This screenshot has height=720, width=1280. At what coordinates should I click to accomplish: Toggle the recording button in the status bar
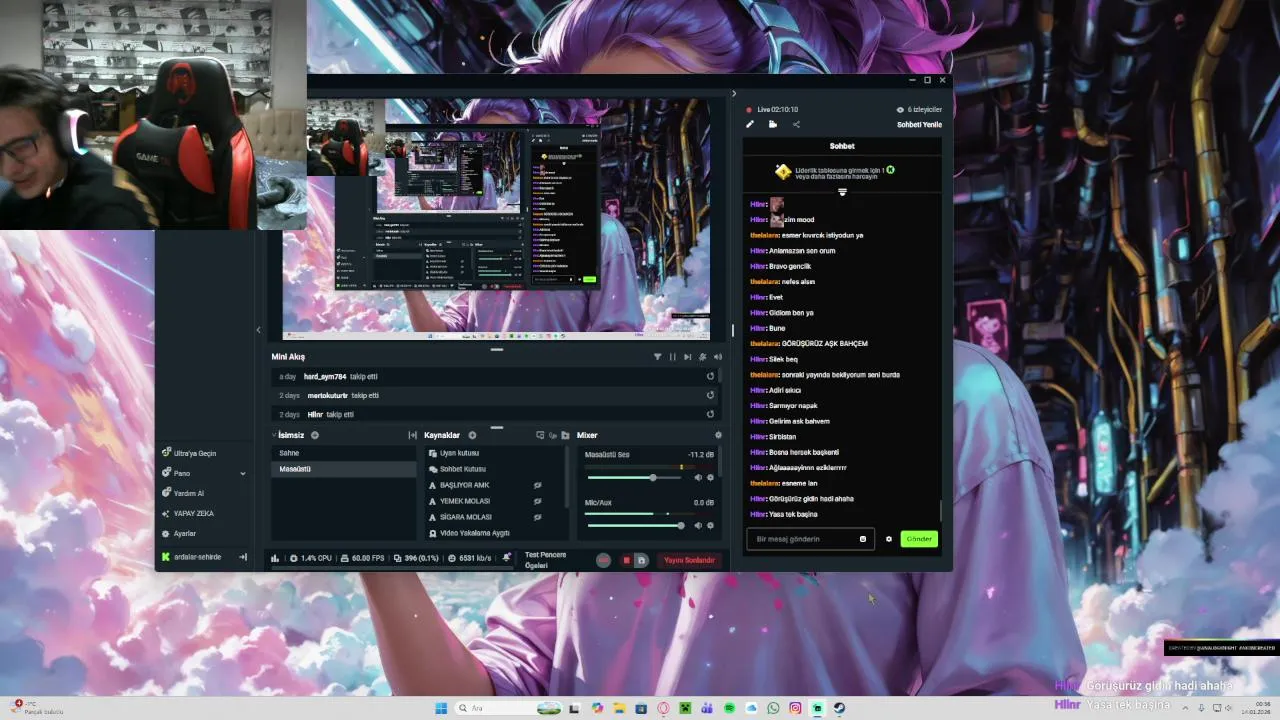click(x=603, y=560)
